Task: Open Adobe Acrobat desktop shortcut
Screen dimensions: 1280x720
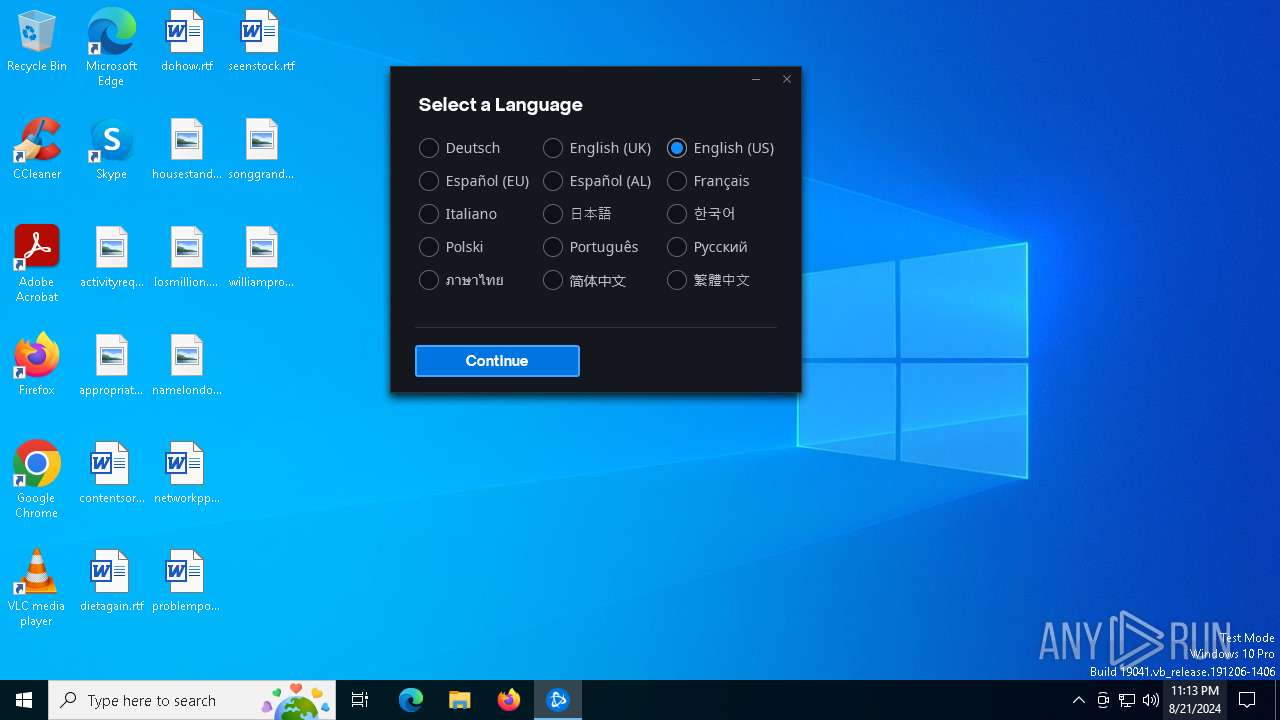Action: click(37, 264)
